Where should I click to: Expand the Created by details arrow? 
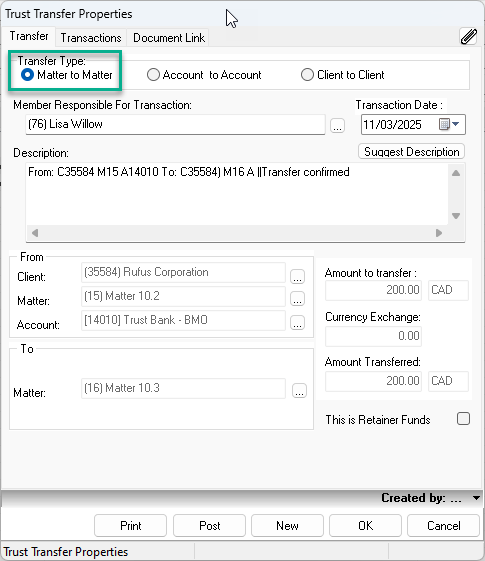pyautogui.click(x=476, y=498)
